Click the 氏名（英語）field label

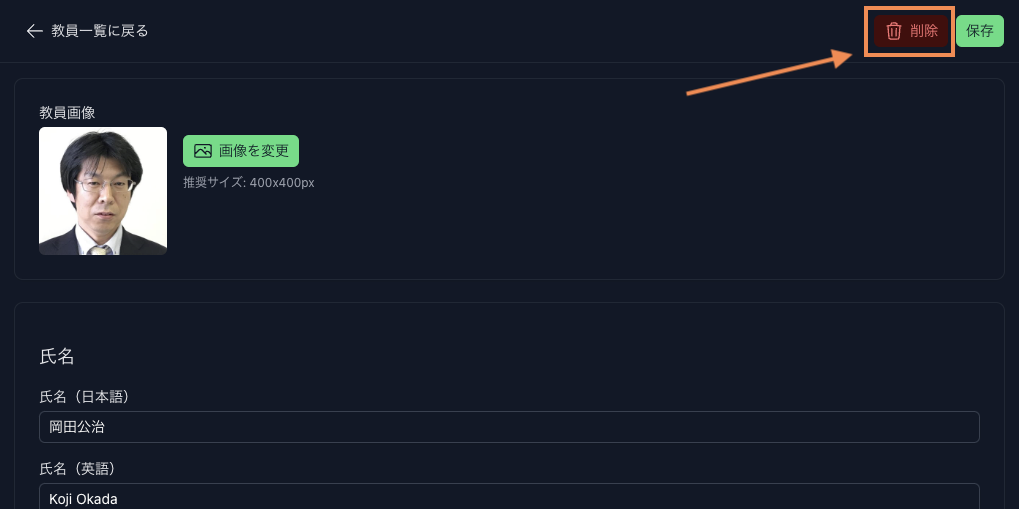(85, 468)
